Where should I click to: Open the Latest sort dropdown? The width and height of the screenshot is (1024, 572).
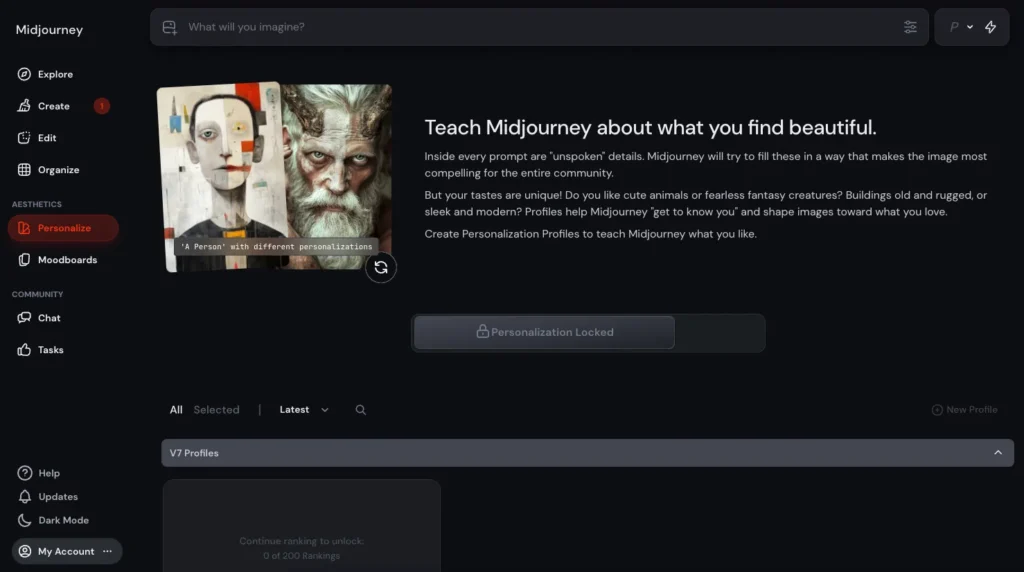303,410
